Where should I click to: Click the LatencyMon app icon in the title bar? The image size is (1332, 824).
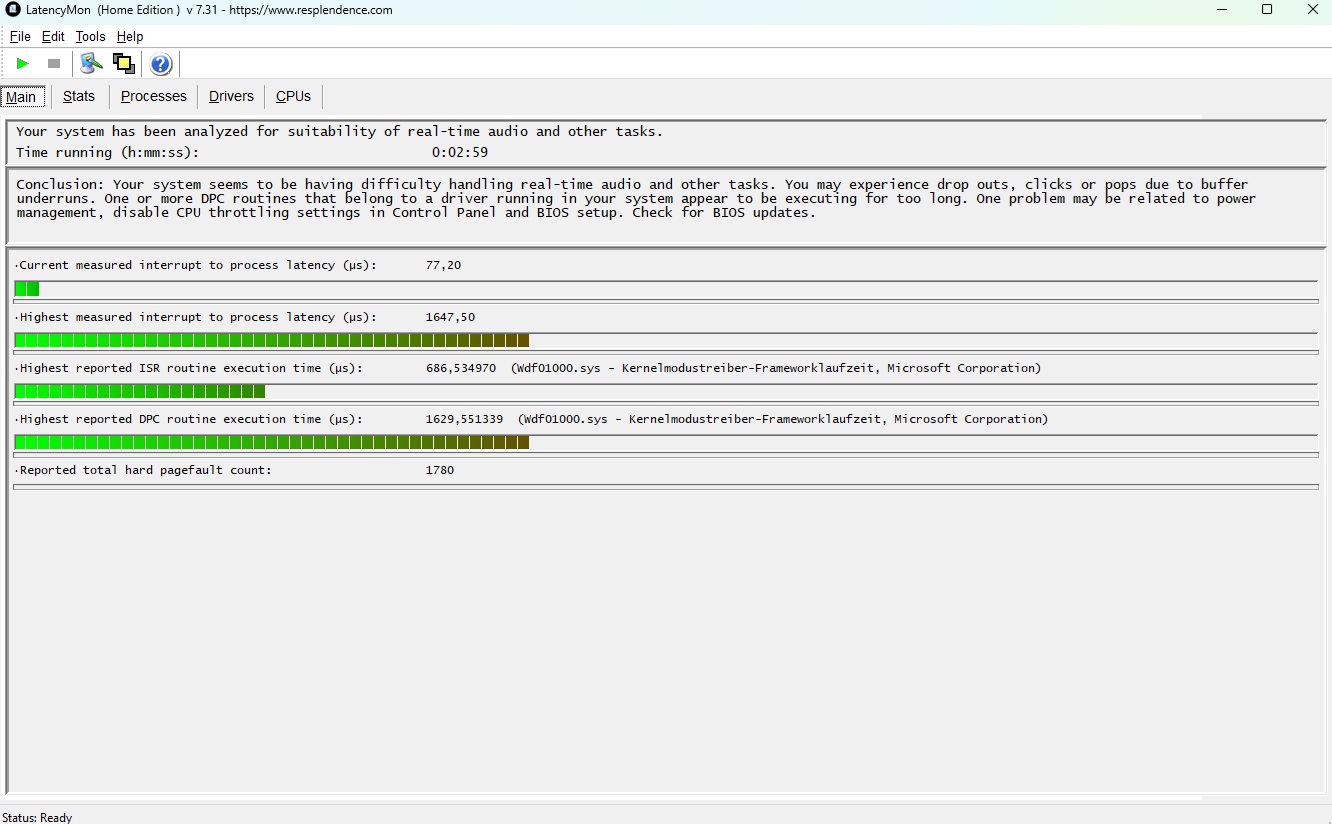click(x=13, y=10)
